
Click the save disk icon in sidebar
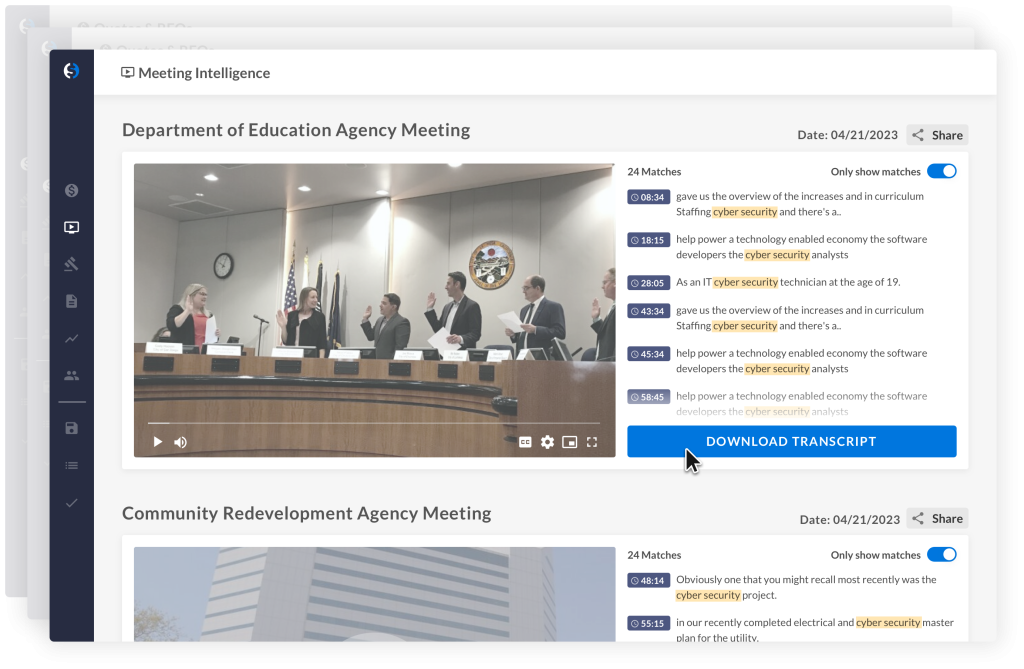coord(71,428)
